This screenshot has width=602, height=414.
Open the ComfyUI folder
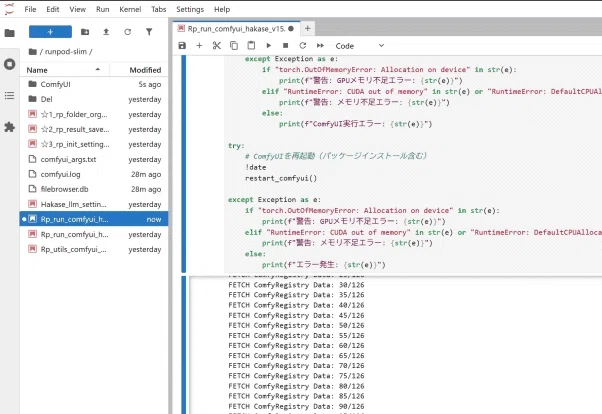[x=94, y=84]
